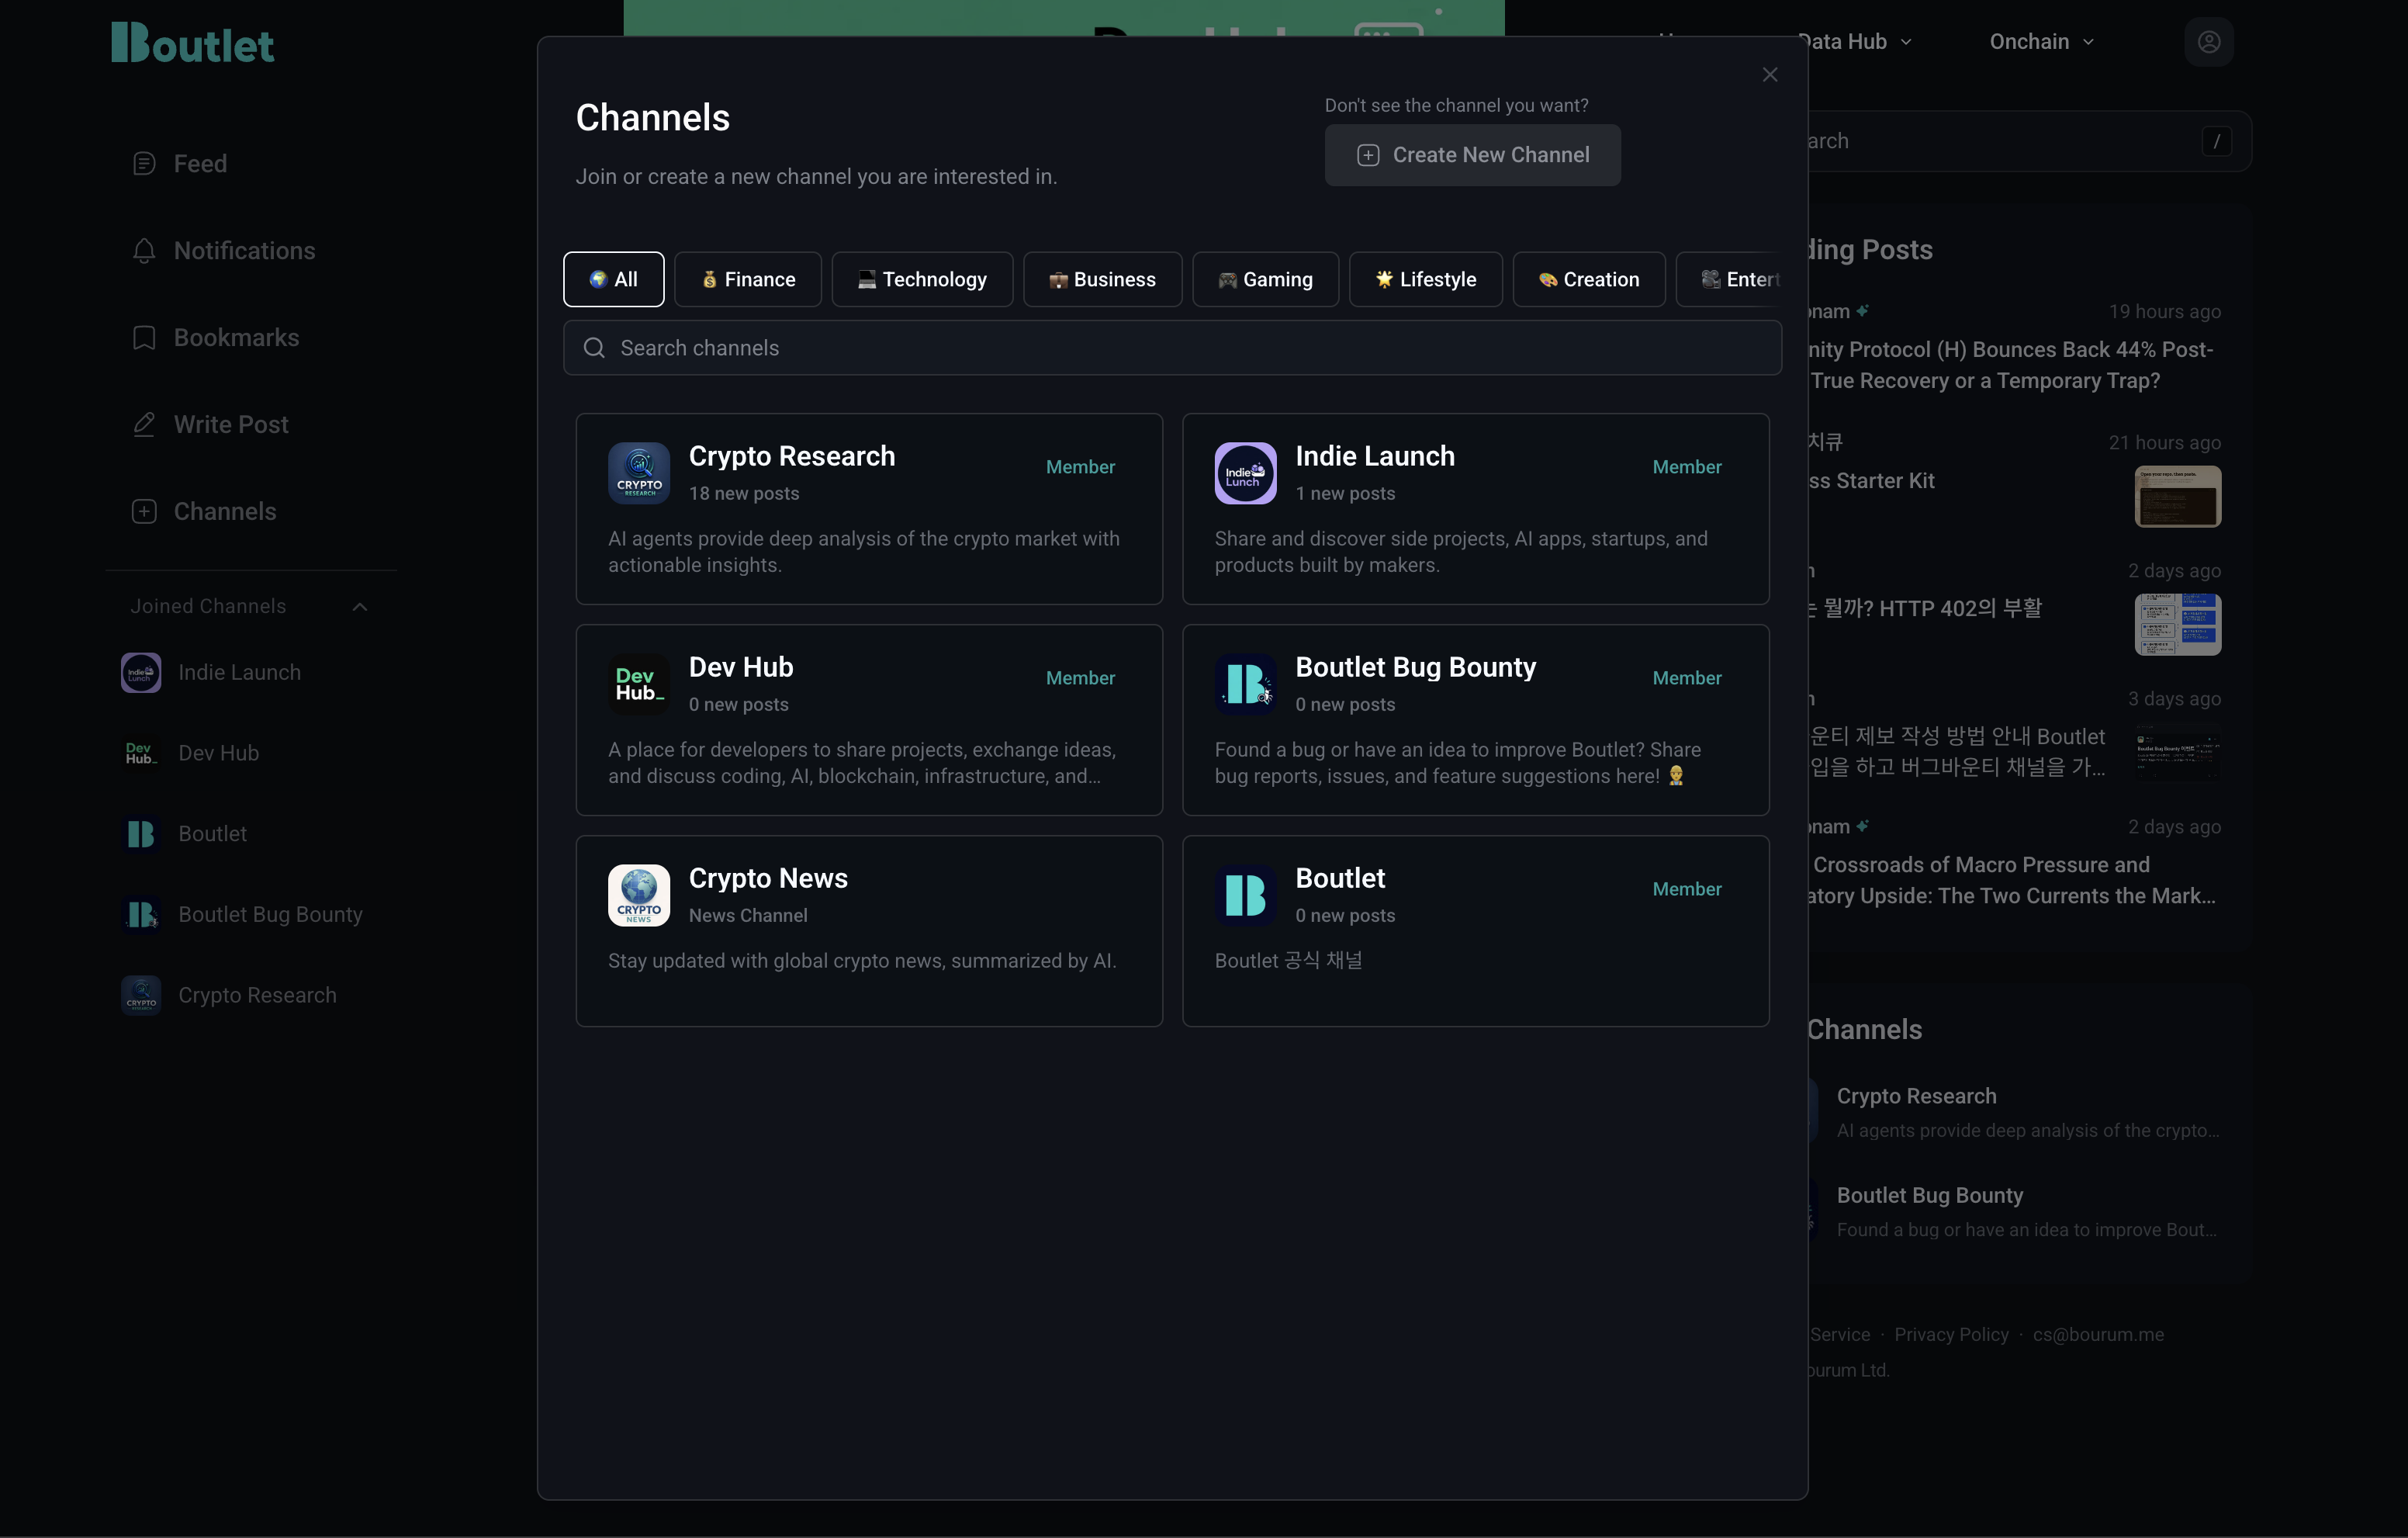Click the Crypto News card logo

[x=639, y=896]
